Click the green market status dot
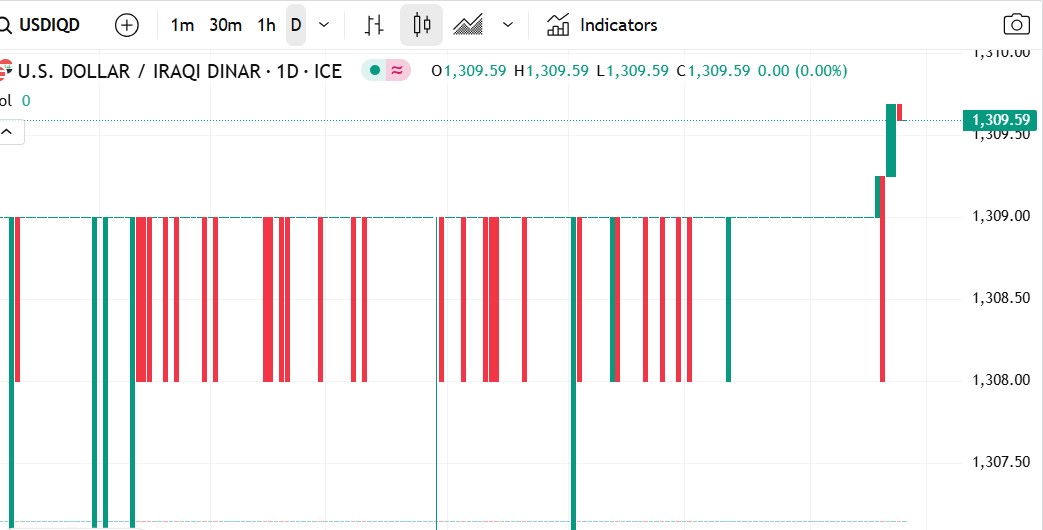The image size is (1043, 530). click(x=375, y=70)
